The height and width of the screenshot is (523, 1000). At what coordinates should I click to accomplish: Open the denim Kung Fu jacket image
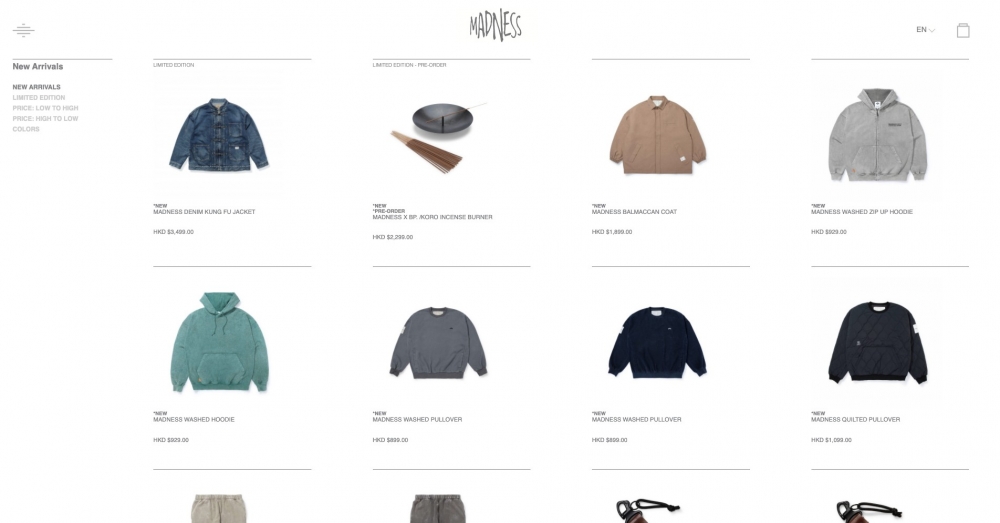click(219, 135)
